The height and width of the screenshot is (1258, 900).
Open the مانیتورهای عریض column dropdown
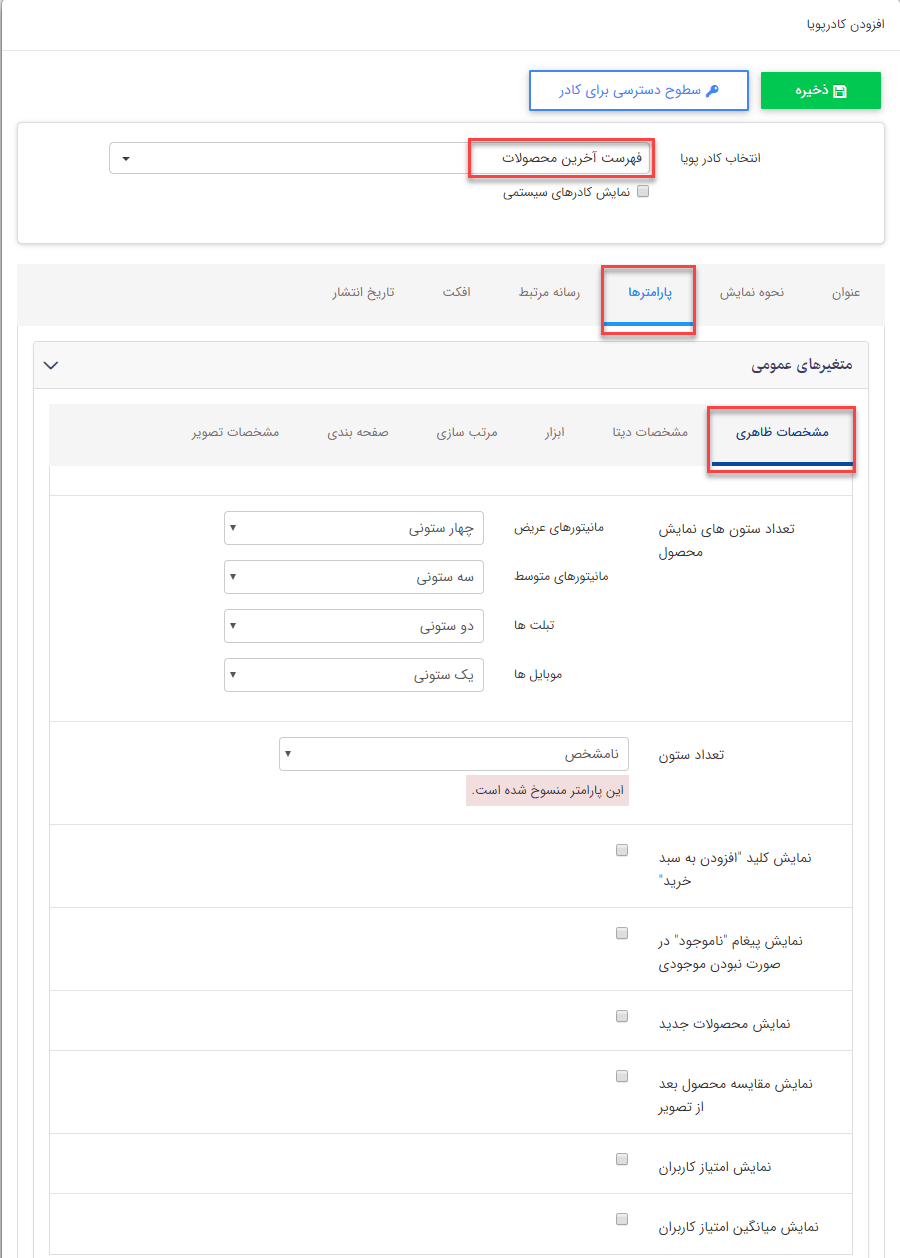pos(354,528)
